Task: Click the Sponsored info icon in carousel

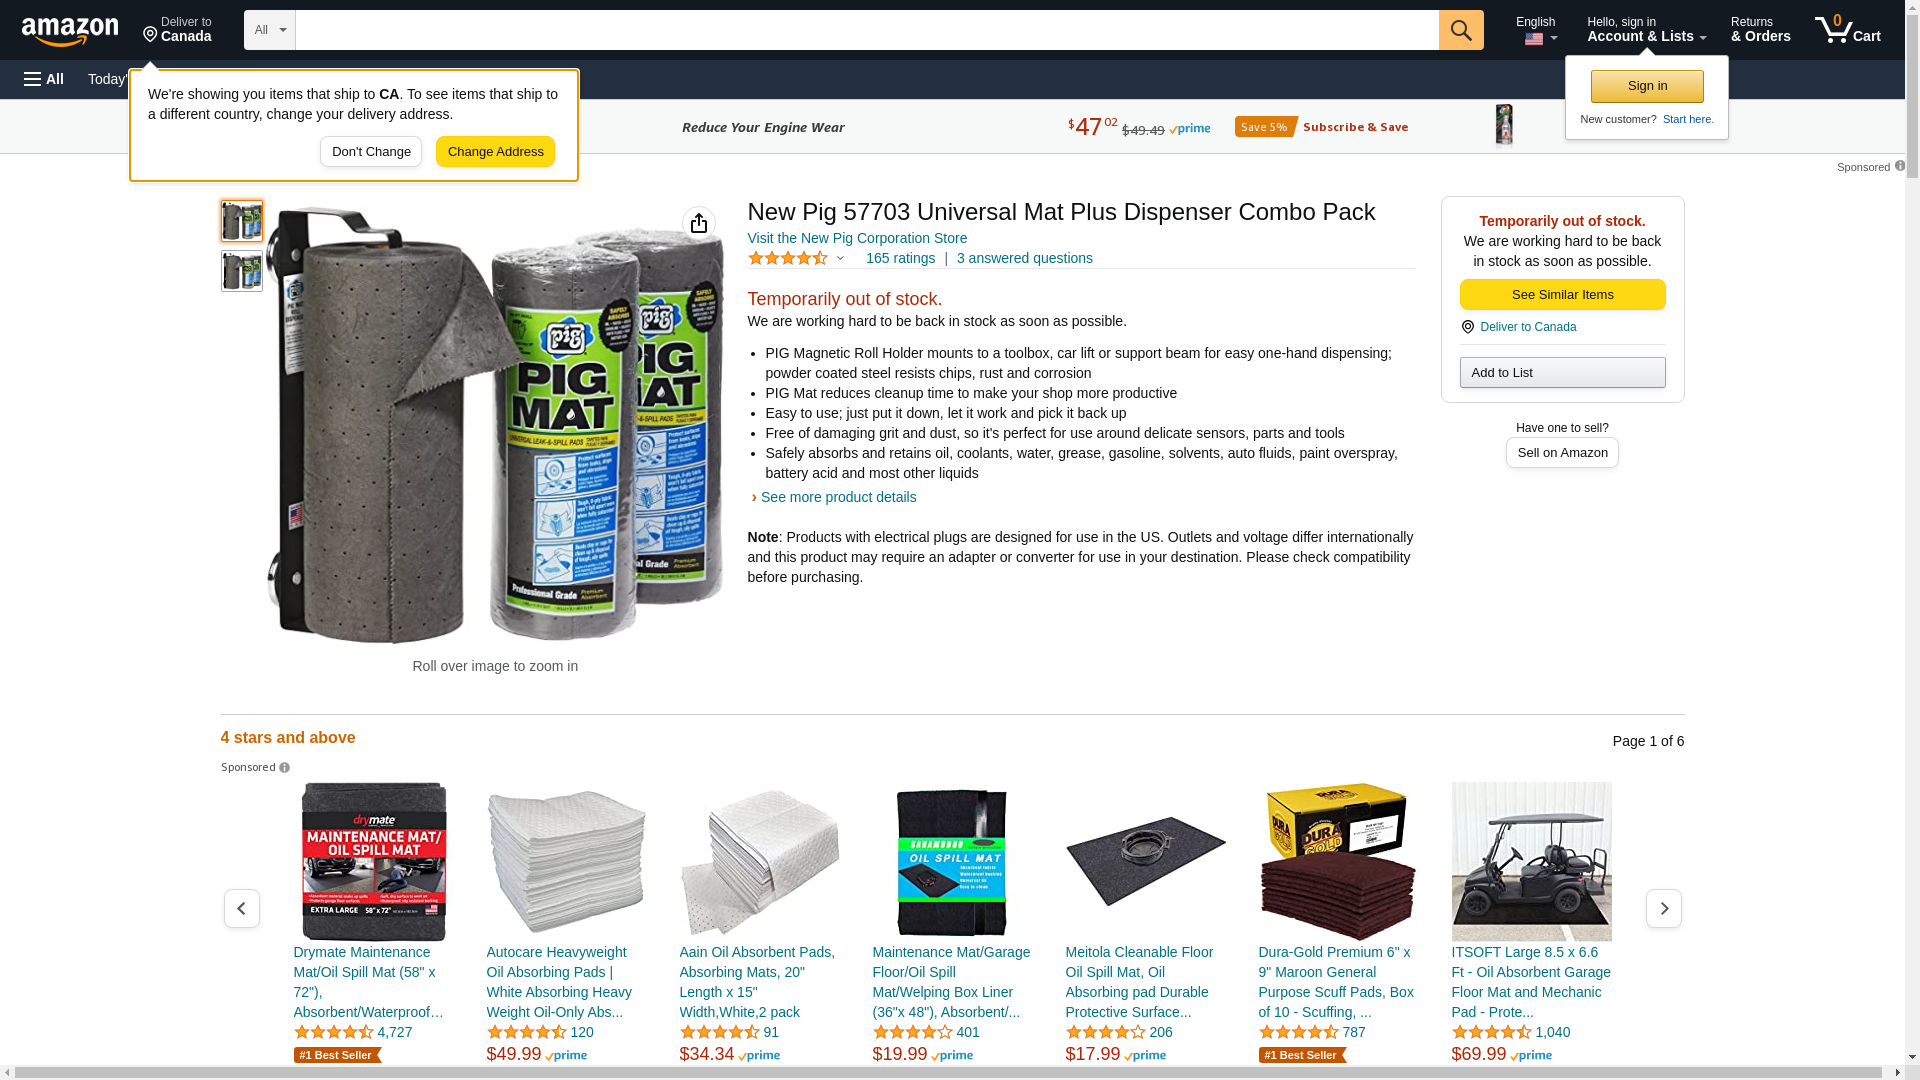Action: pyautogui.click(x=285, y=768)
